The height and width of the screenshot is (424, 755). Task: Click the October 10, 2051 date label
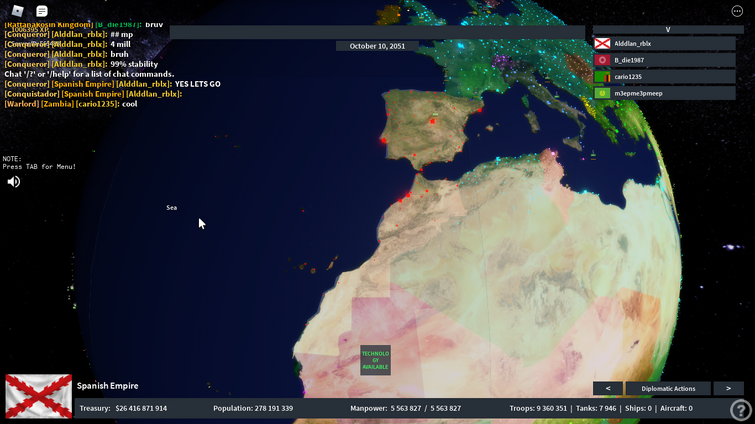click(377, 46)
